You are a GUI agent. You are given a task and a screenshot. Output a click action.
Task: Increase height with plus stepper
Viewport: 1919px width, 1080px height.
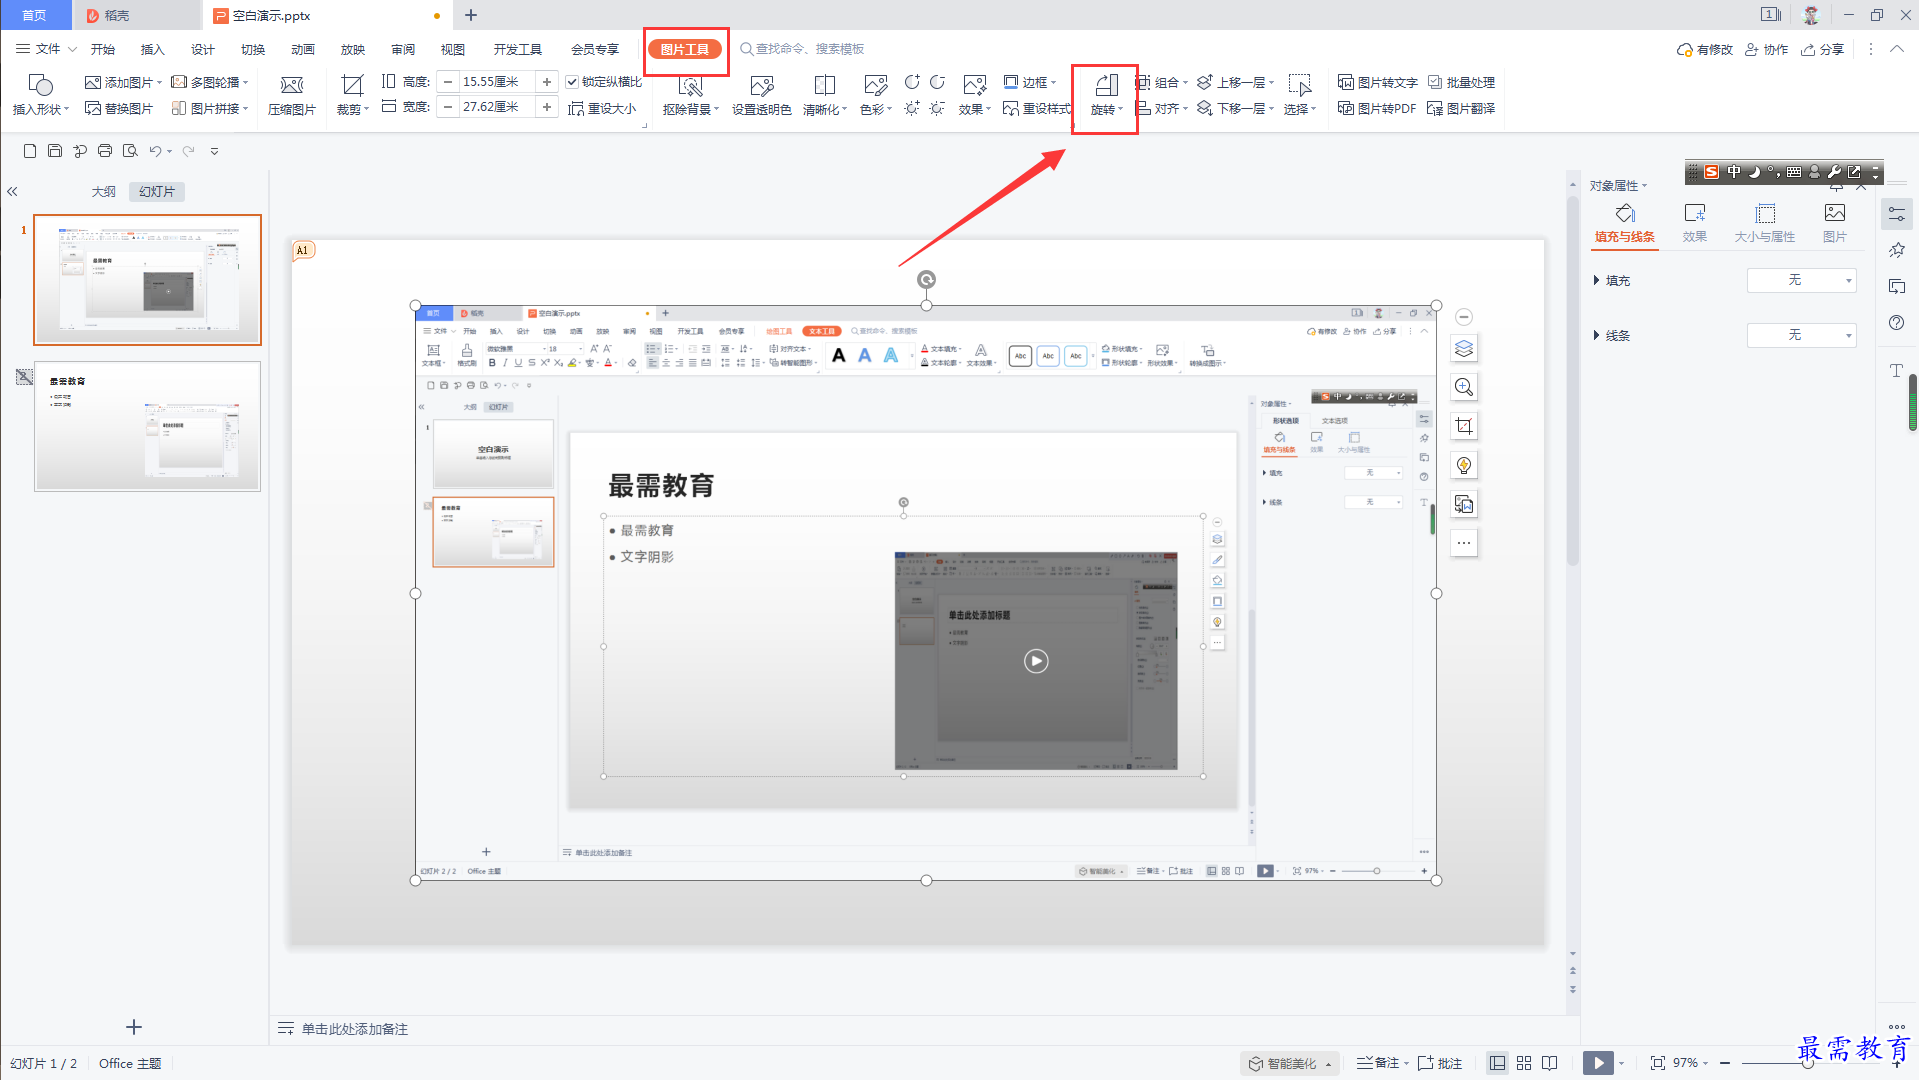[x=547, y=82]
